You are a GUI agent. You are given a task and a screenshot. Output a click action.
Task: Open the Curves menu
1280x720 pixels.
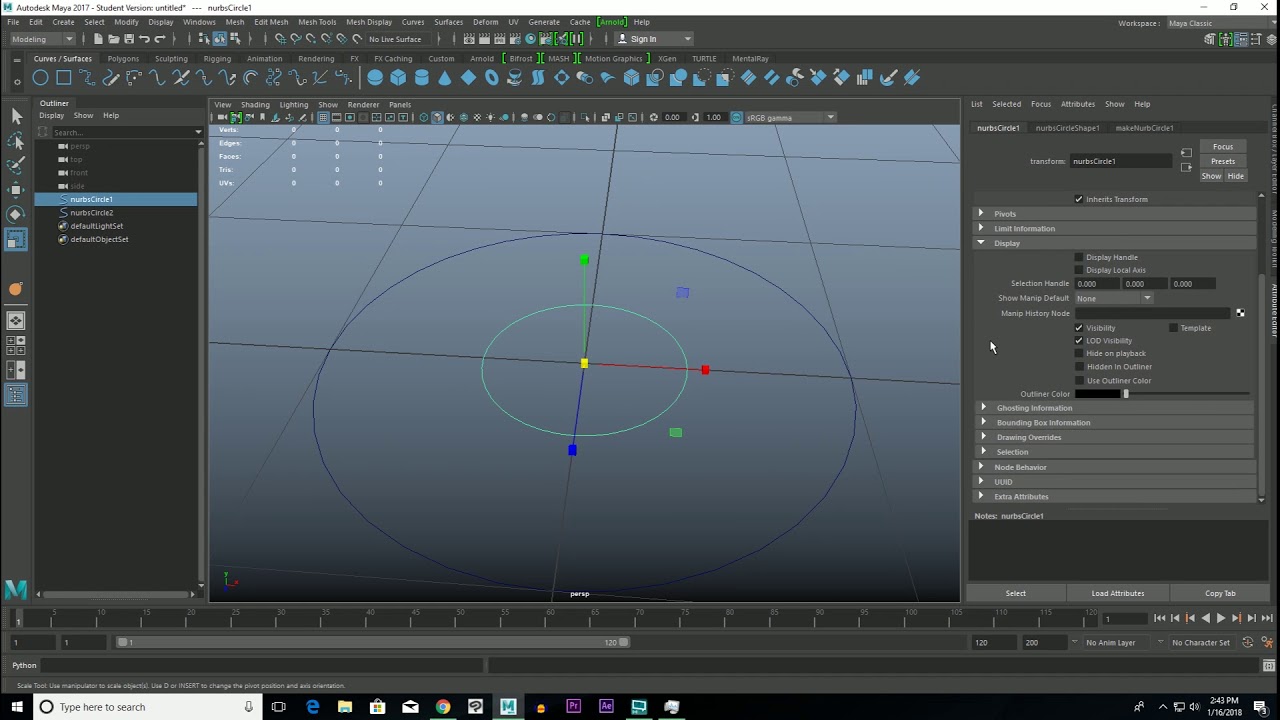click(x=413, y=22)
